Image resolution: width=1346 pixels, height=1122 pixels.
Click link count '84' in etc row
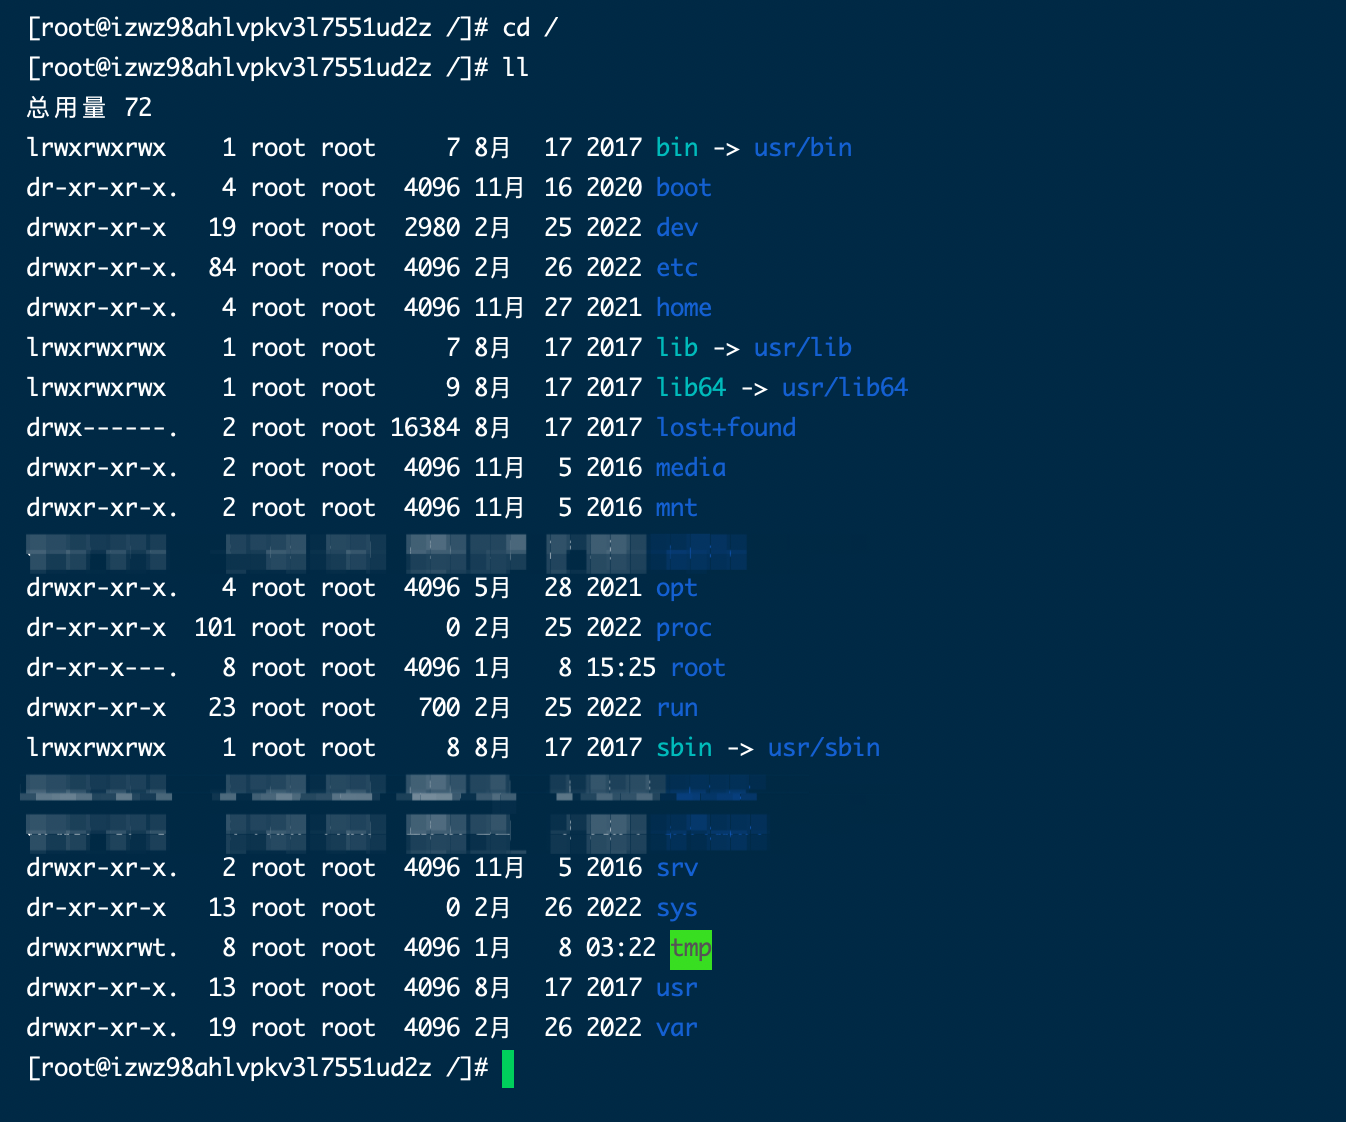click(x=222, y=268)
